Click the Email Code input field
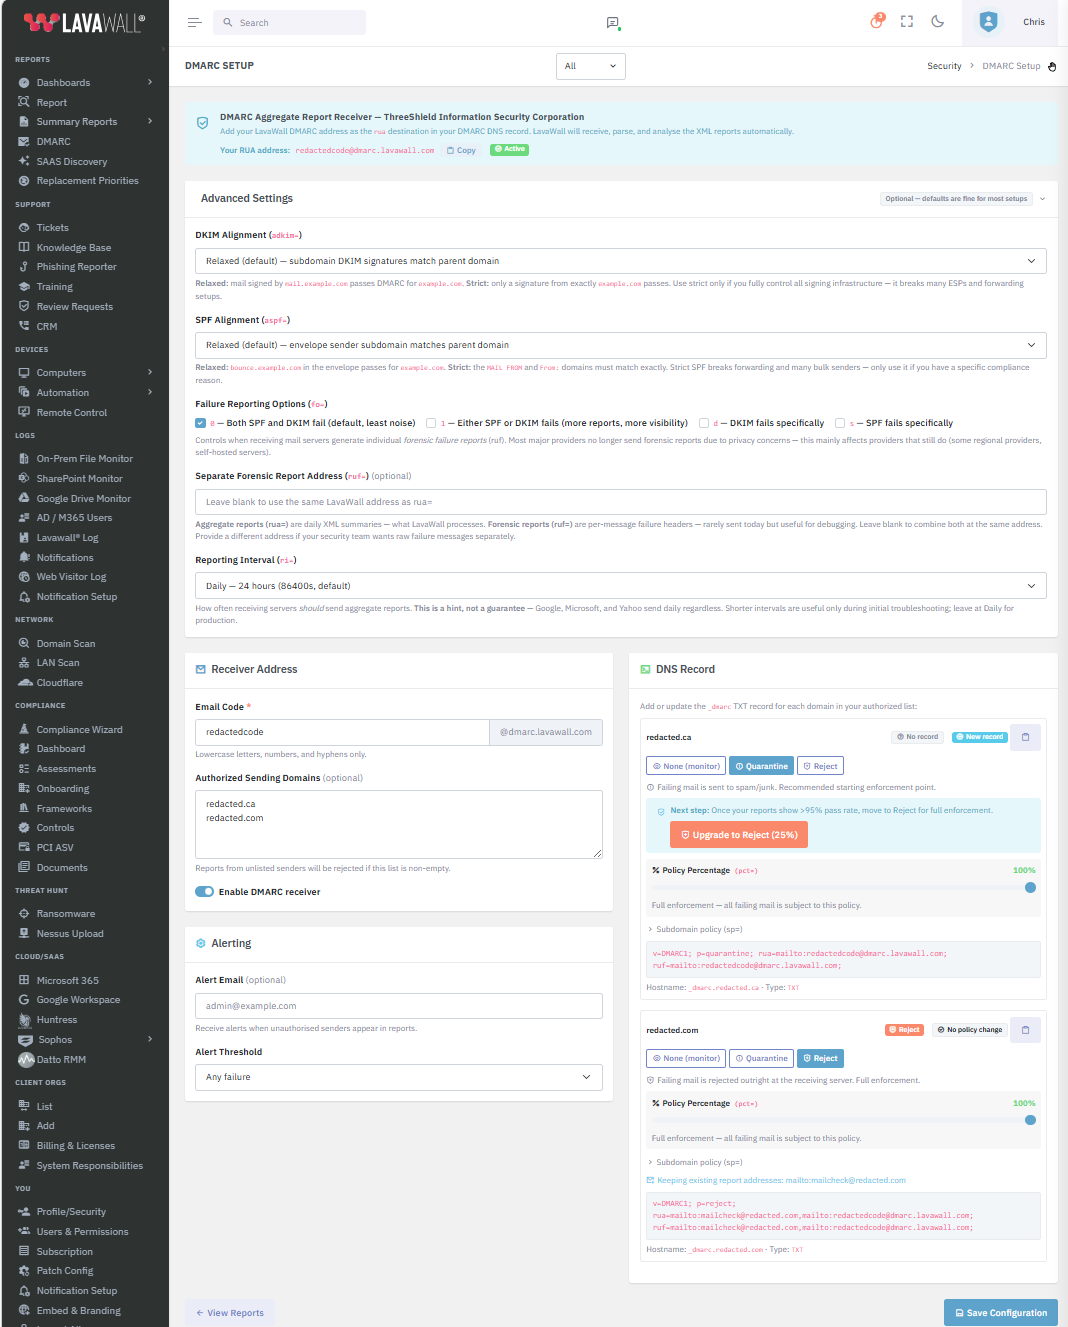 click(342, 732)
